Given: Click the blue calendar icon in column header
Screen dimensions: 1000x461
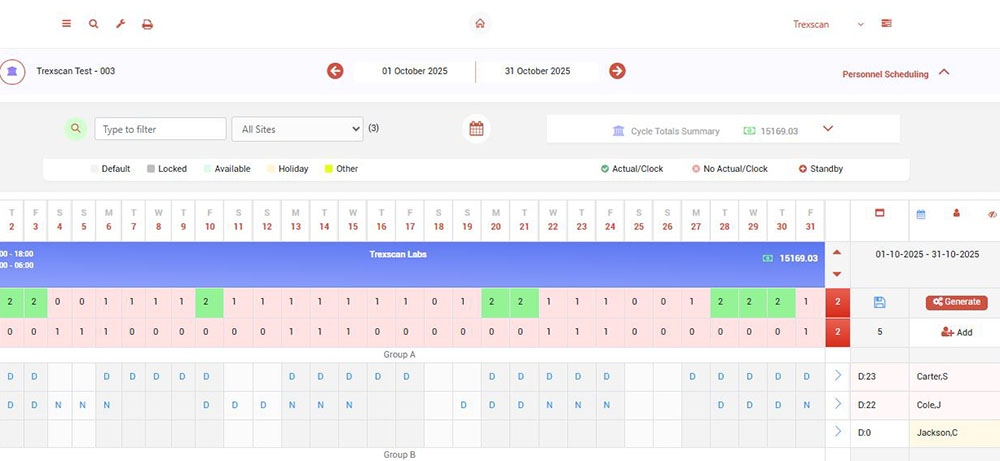Looking at the screenshot, I should click(921, 214).
